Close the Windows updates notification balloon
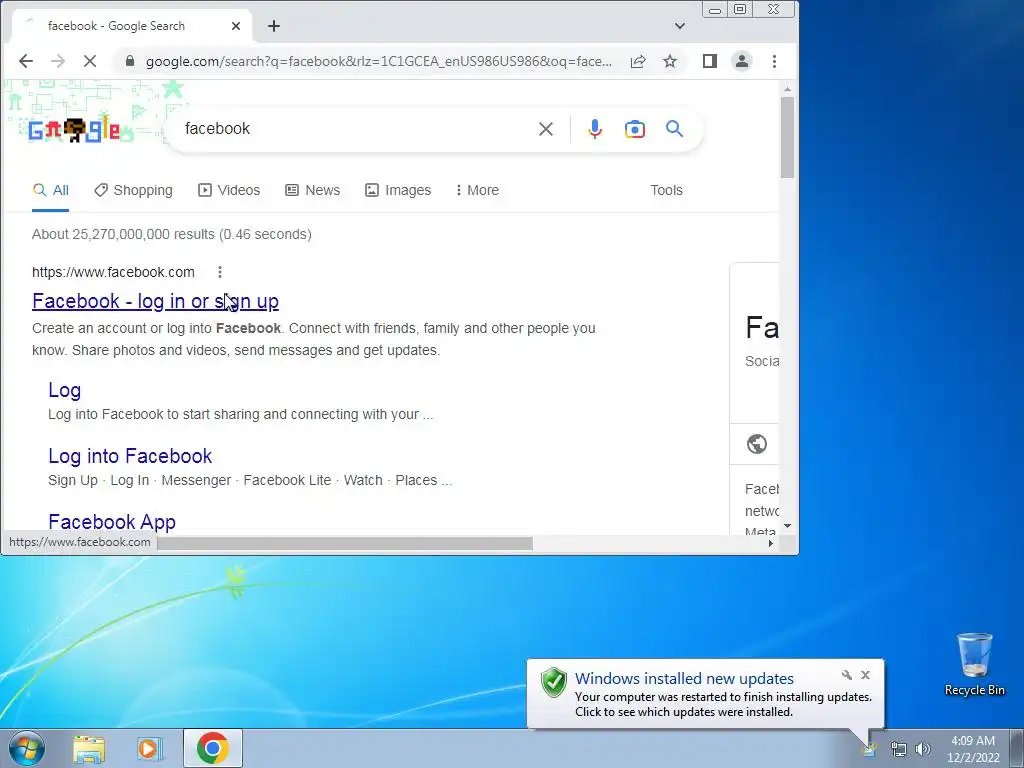 coord(865,675)
